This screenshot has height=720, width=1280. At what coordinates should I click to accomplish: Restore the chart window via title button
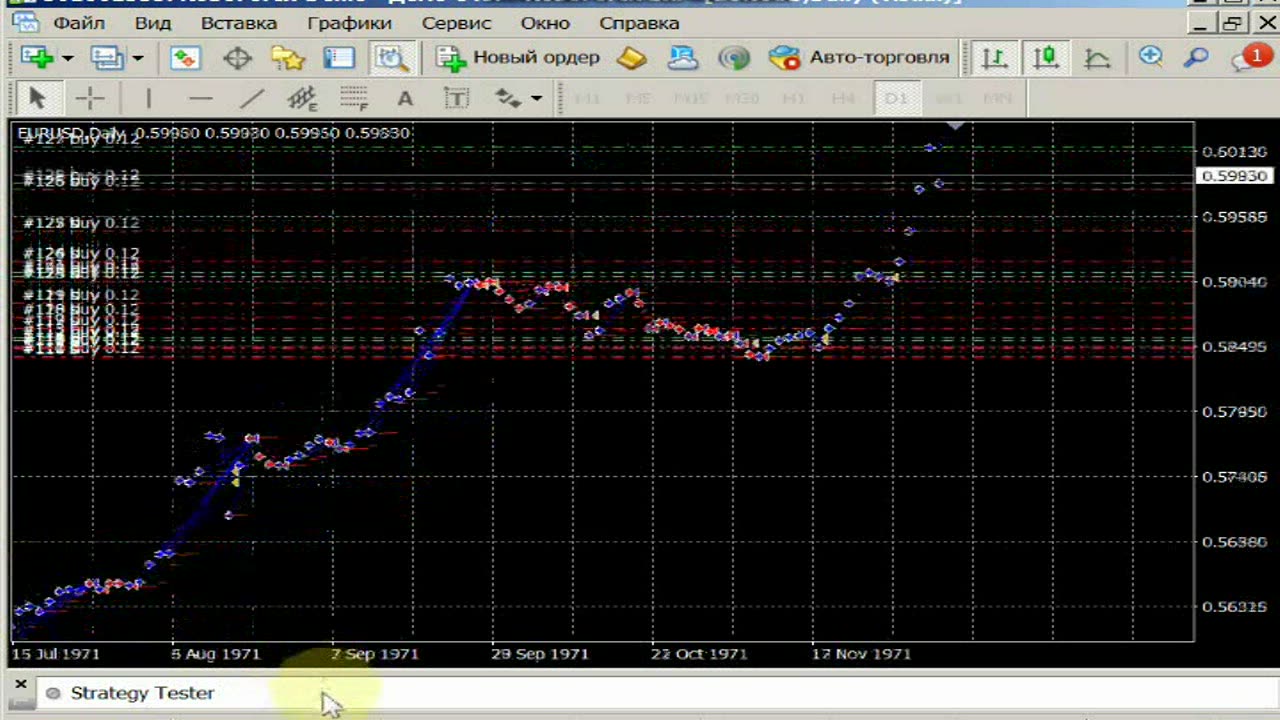click(x=1233, y=23)
